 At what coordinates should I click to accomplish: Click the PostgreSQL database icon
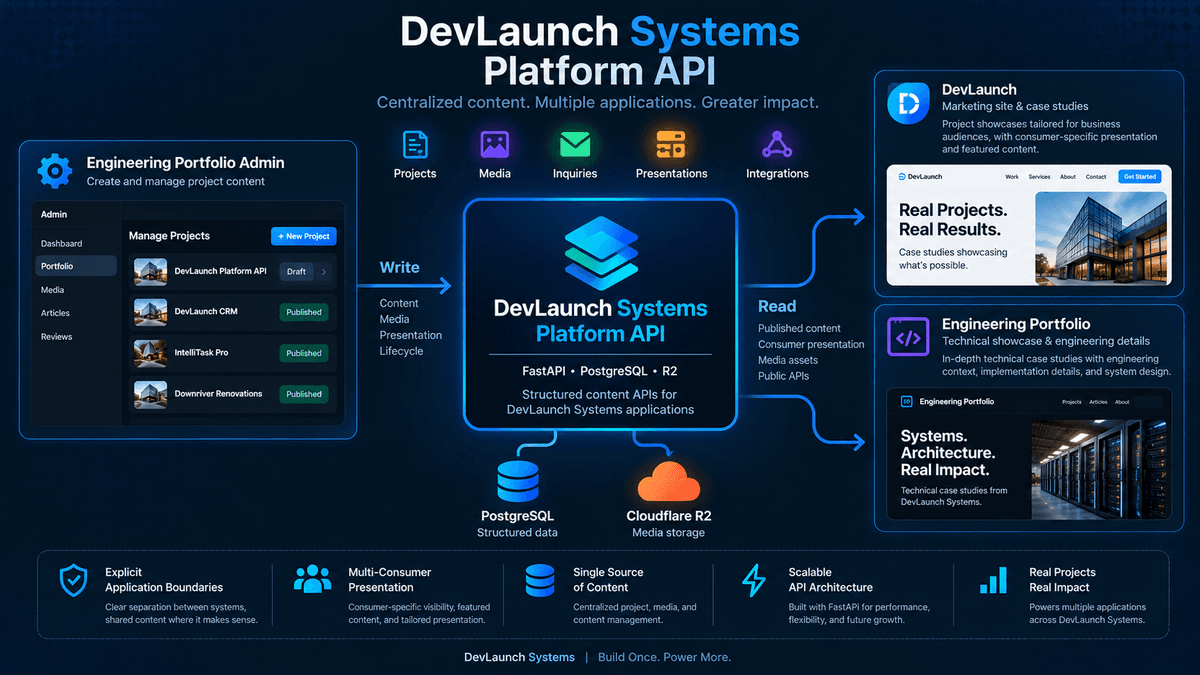click(517, 481)
